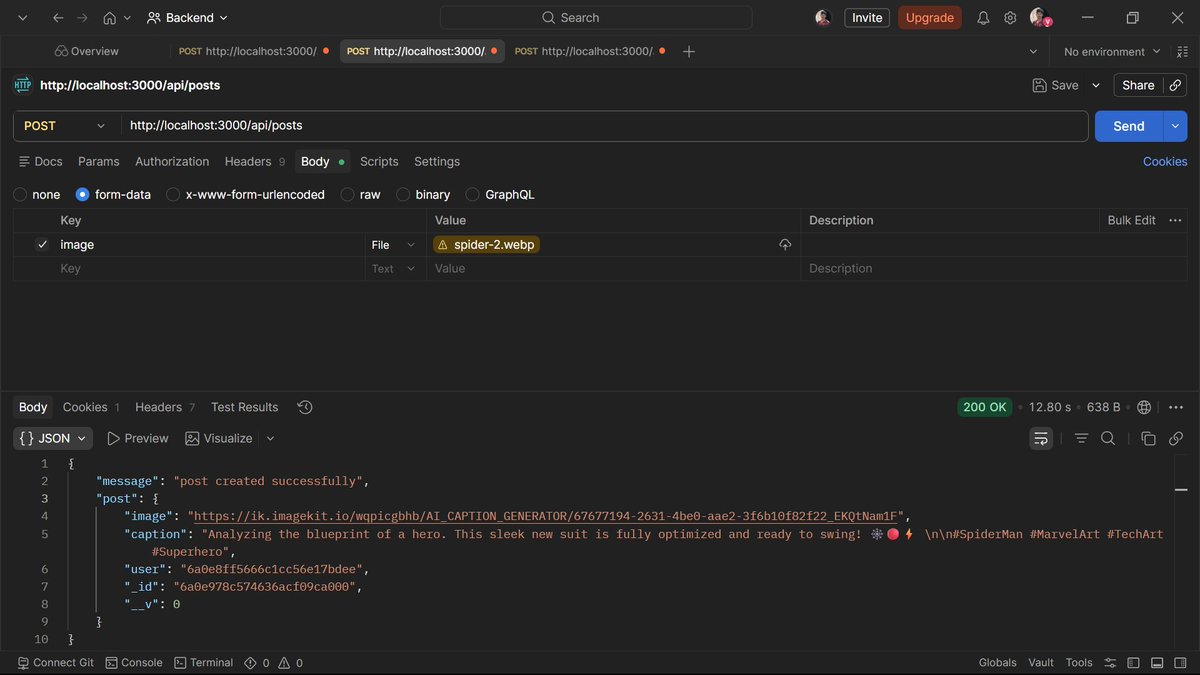This screenshot has height=675, width=1200.
Task: Click the Invite button
Action: pyautogui.click(x=867, y=18)
